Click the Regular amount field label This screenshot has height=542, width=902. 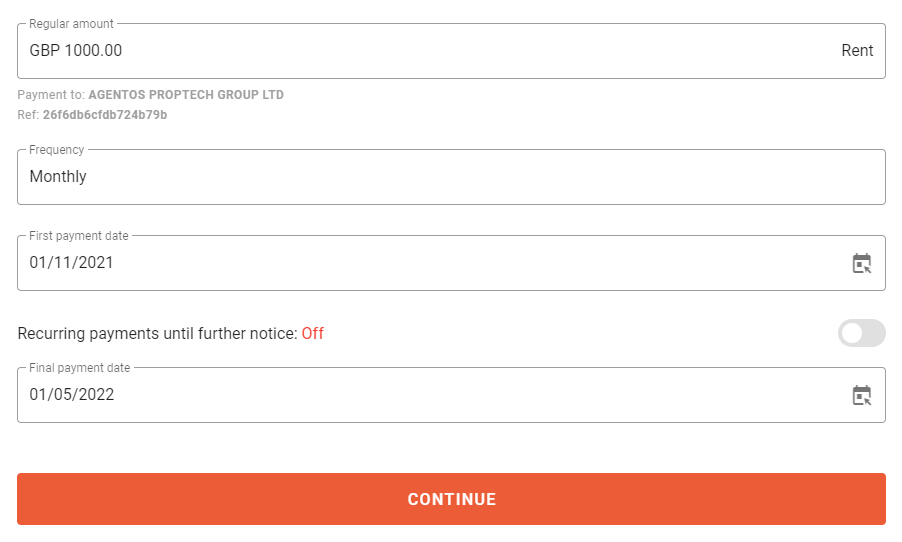(x=71, y=24)
